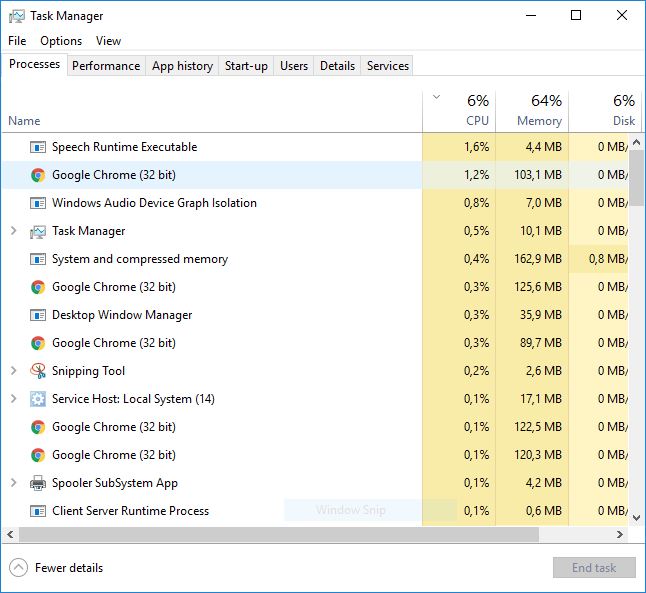Click the Chrome icon in the 122,5 MB row

click(x=38, y=427)
